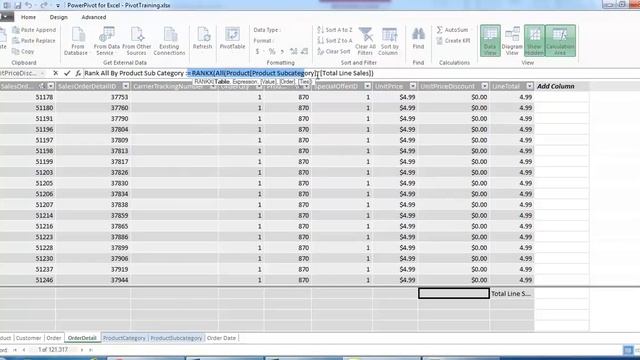640x360 pixels.
Task: Cancel formula with X button
Action: tap(56, 73)
